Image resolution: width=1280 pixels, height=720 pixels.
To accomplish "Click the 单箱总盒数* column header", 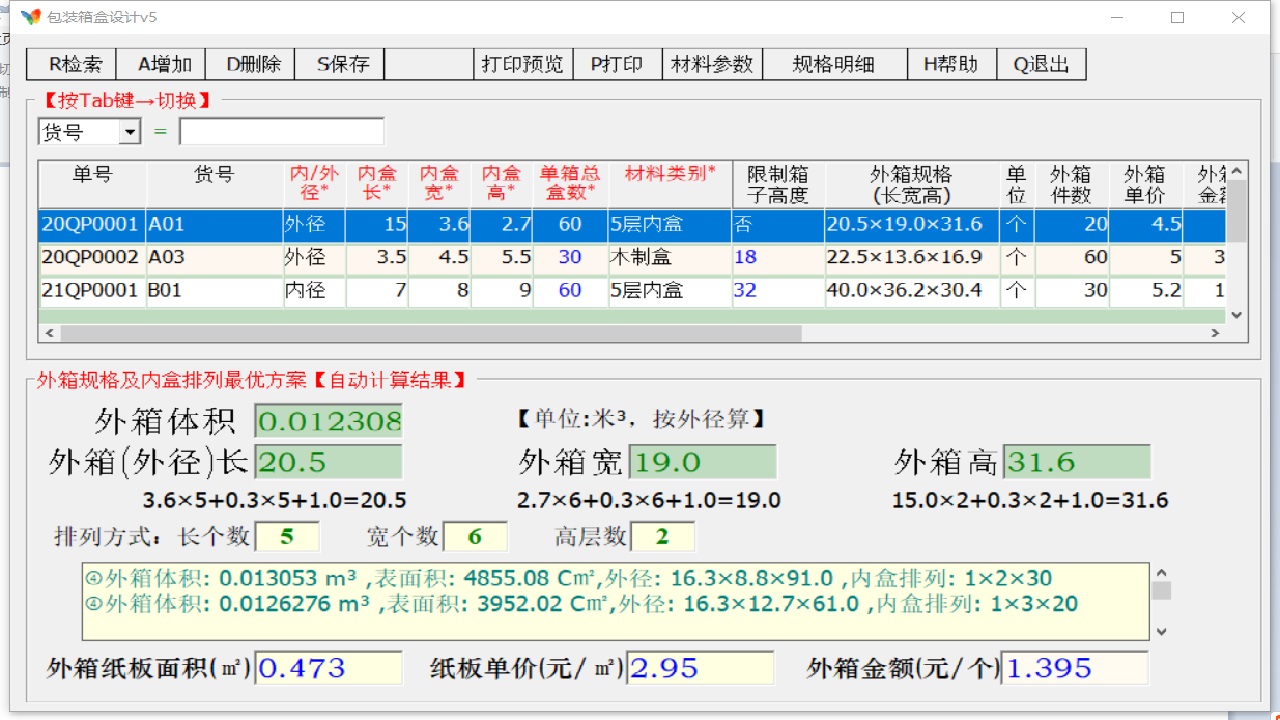I will click(x=570, y=185).
